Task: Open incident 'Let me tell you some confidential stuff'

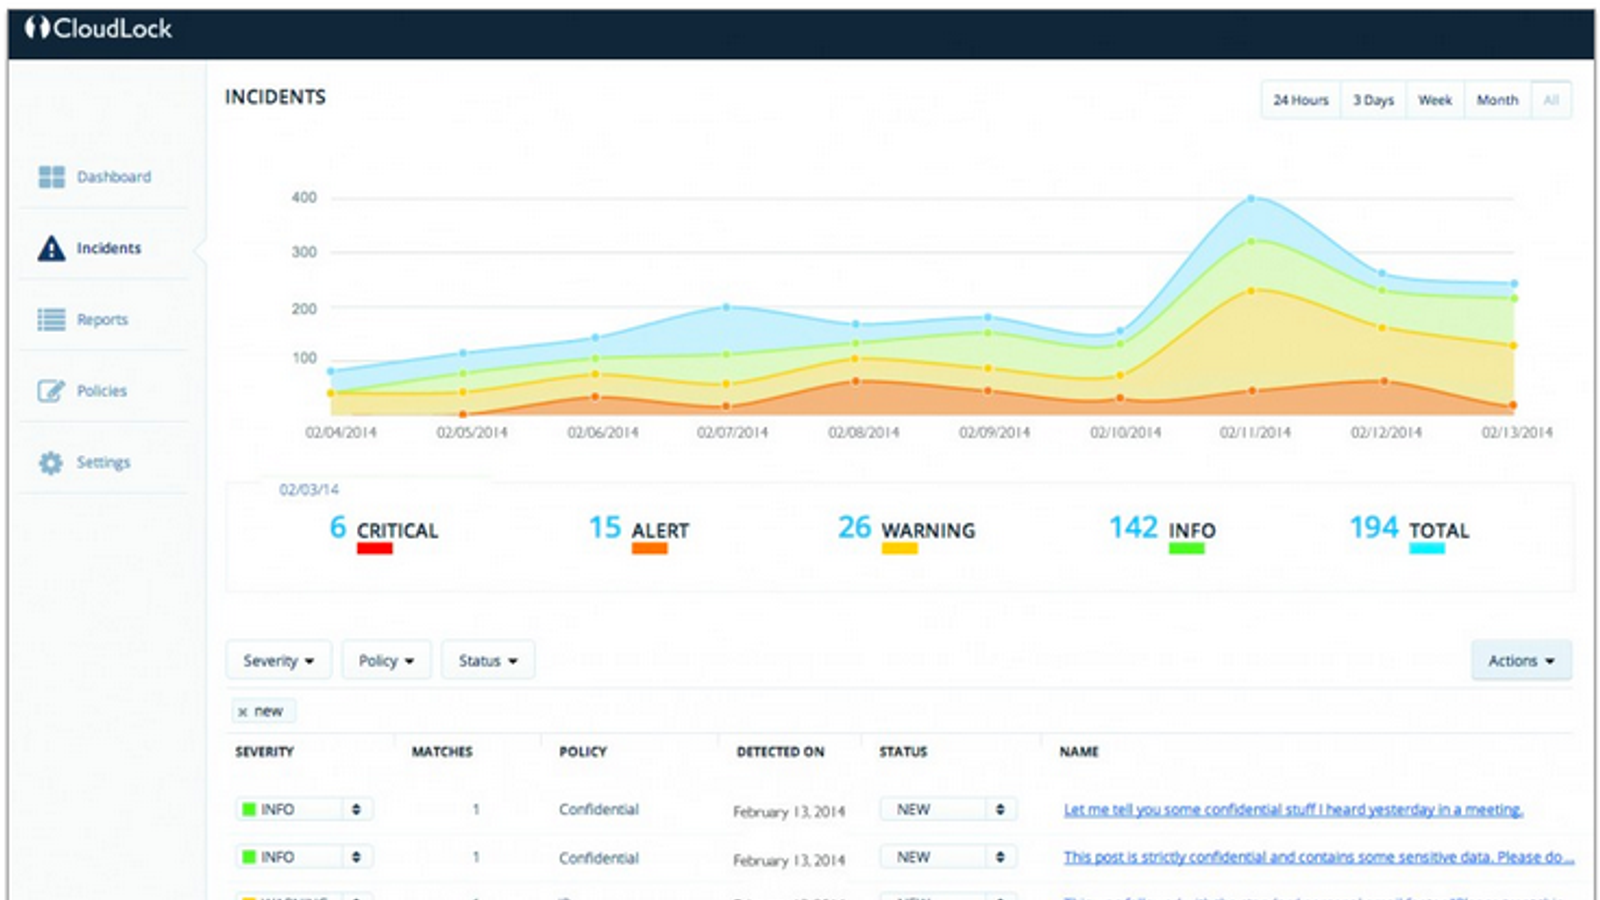Action: pos(1293,809)
